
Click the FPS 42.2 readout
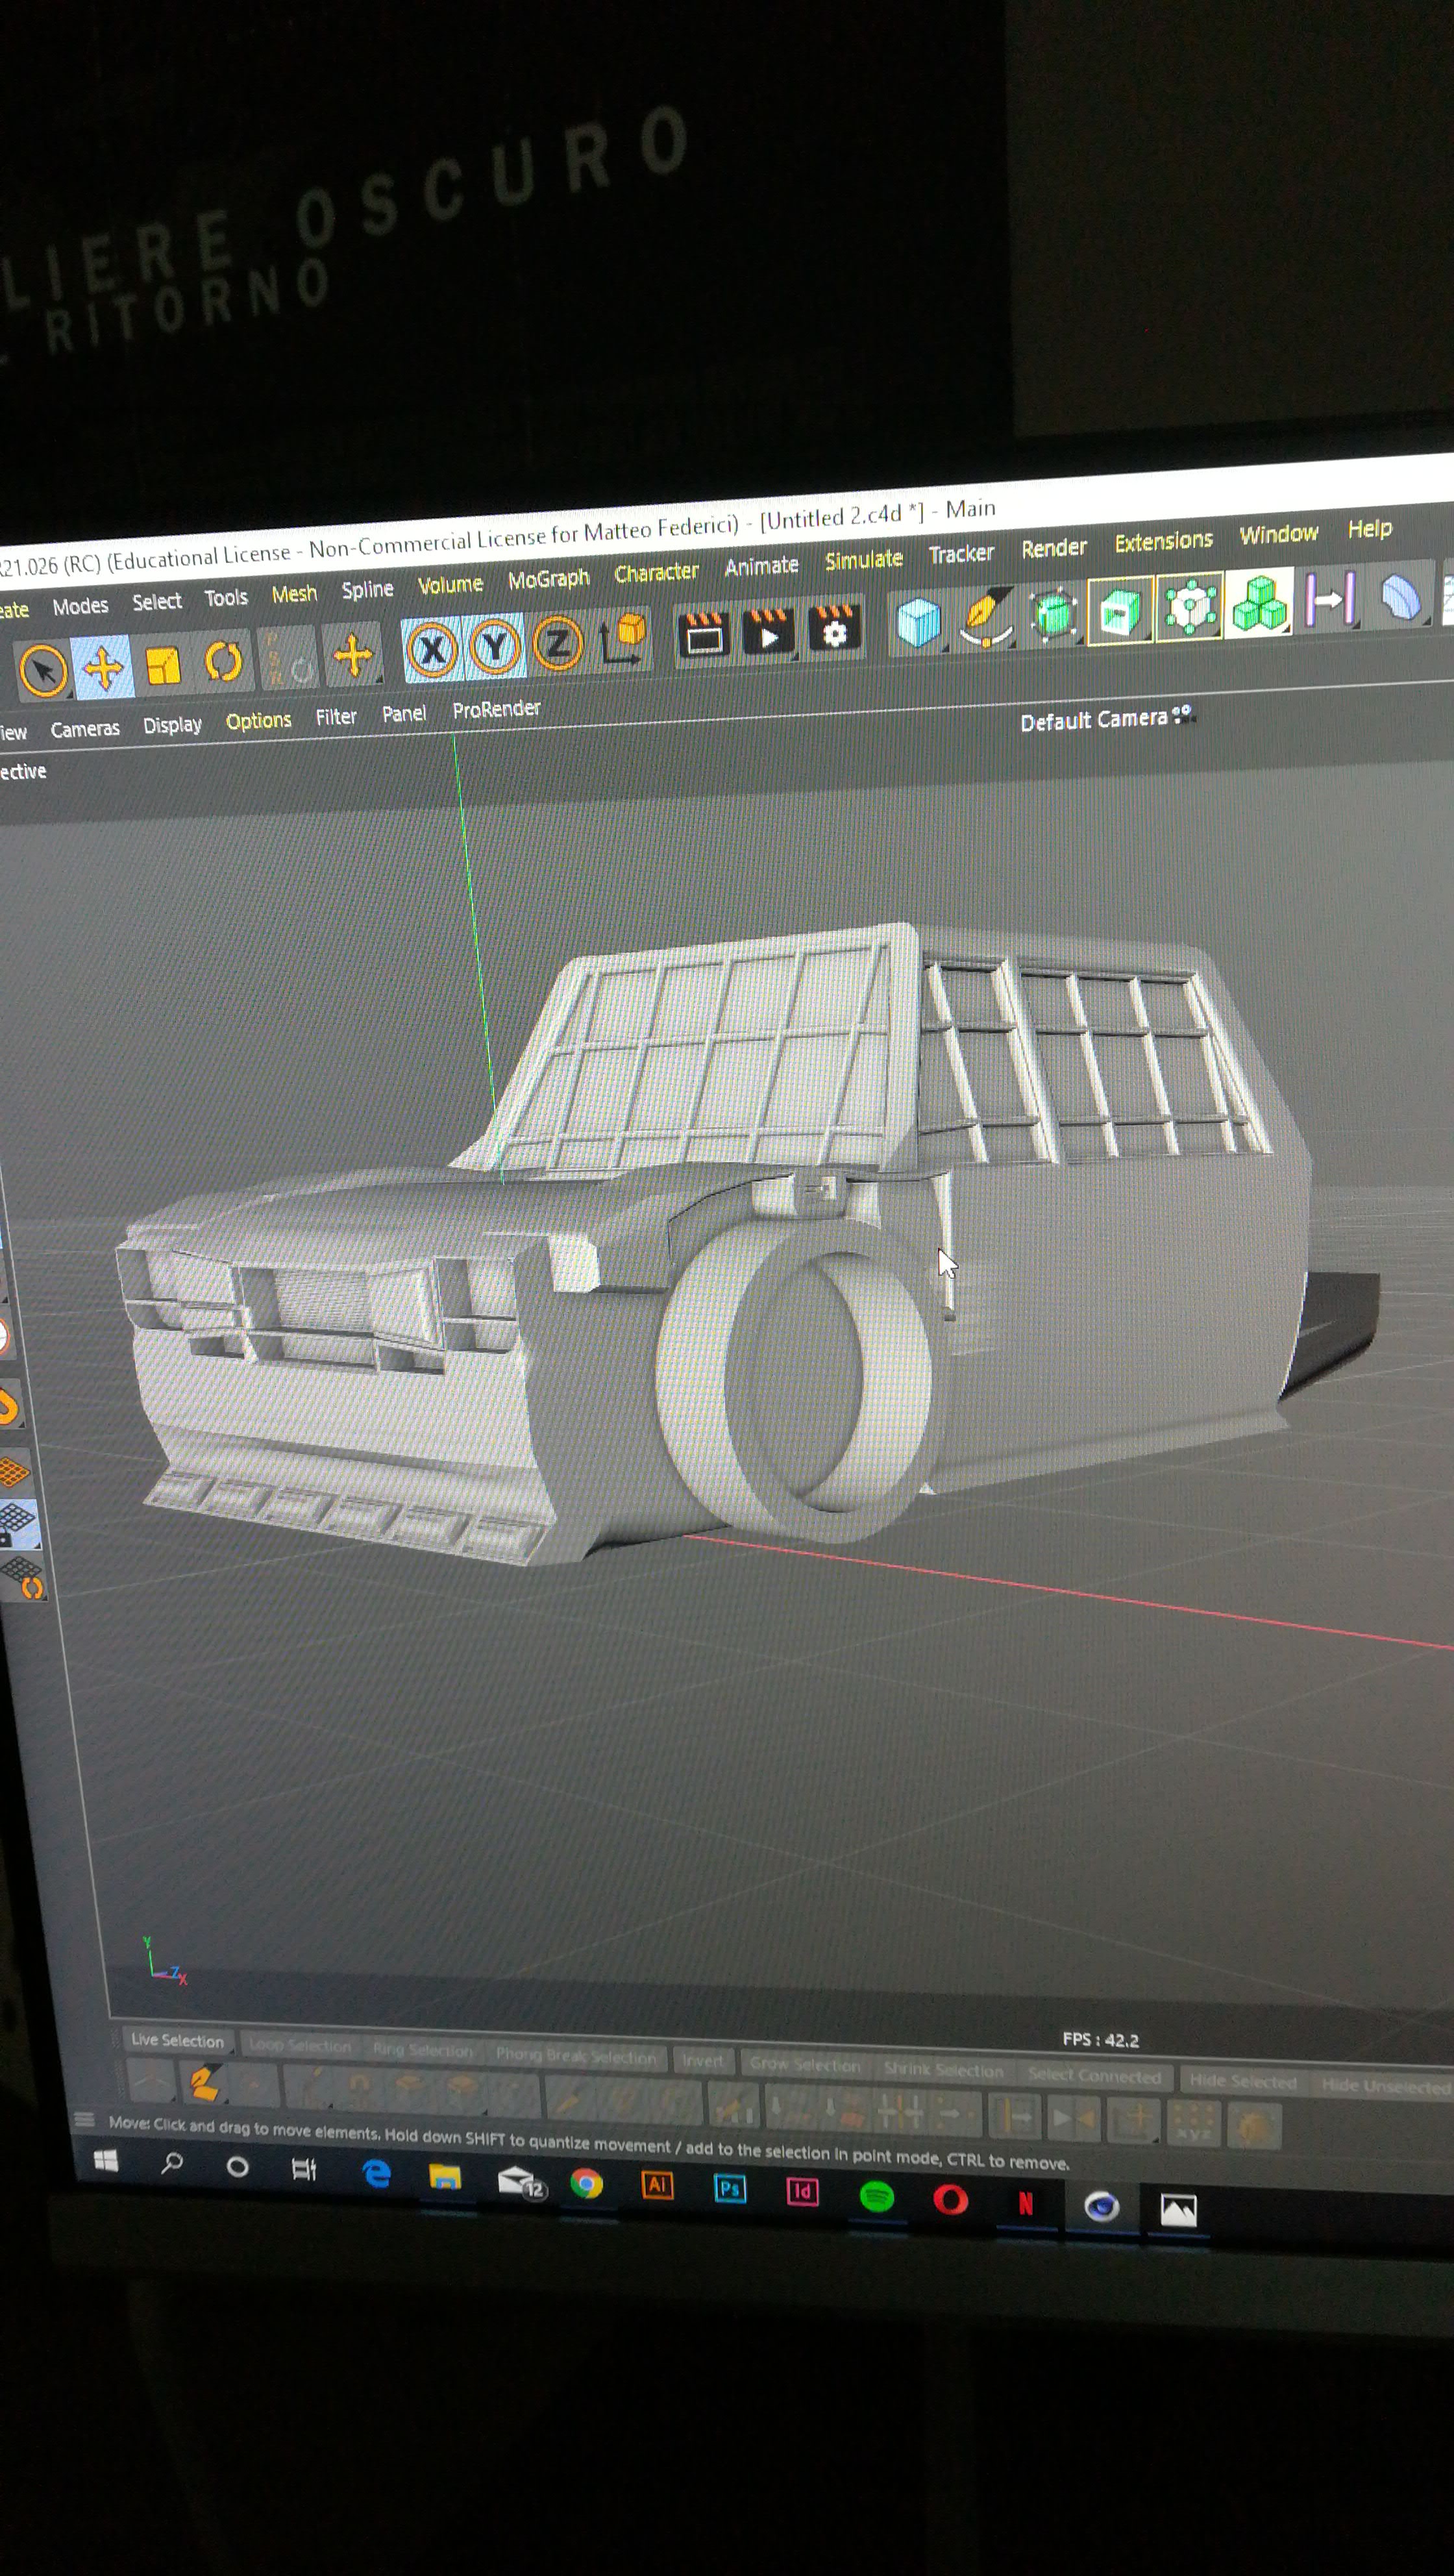(x=1100, y=2039)
